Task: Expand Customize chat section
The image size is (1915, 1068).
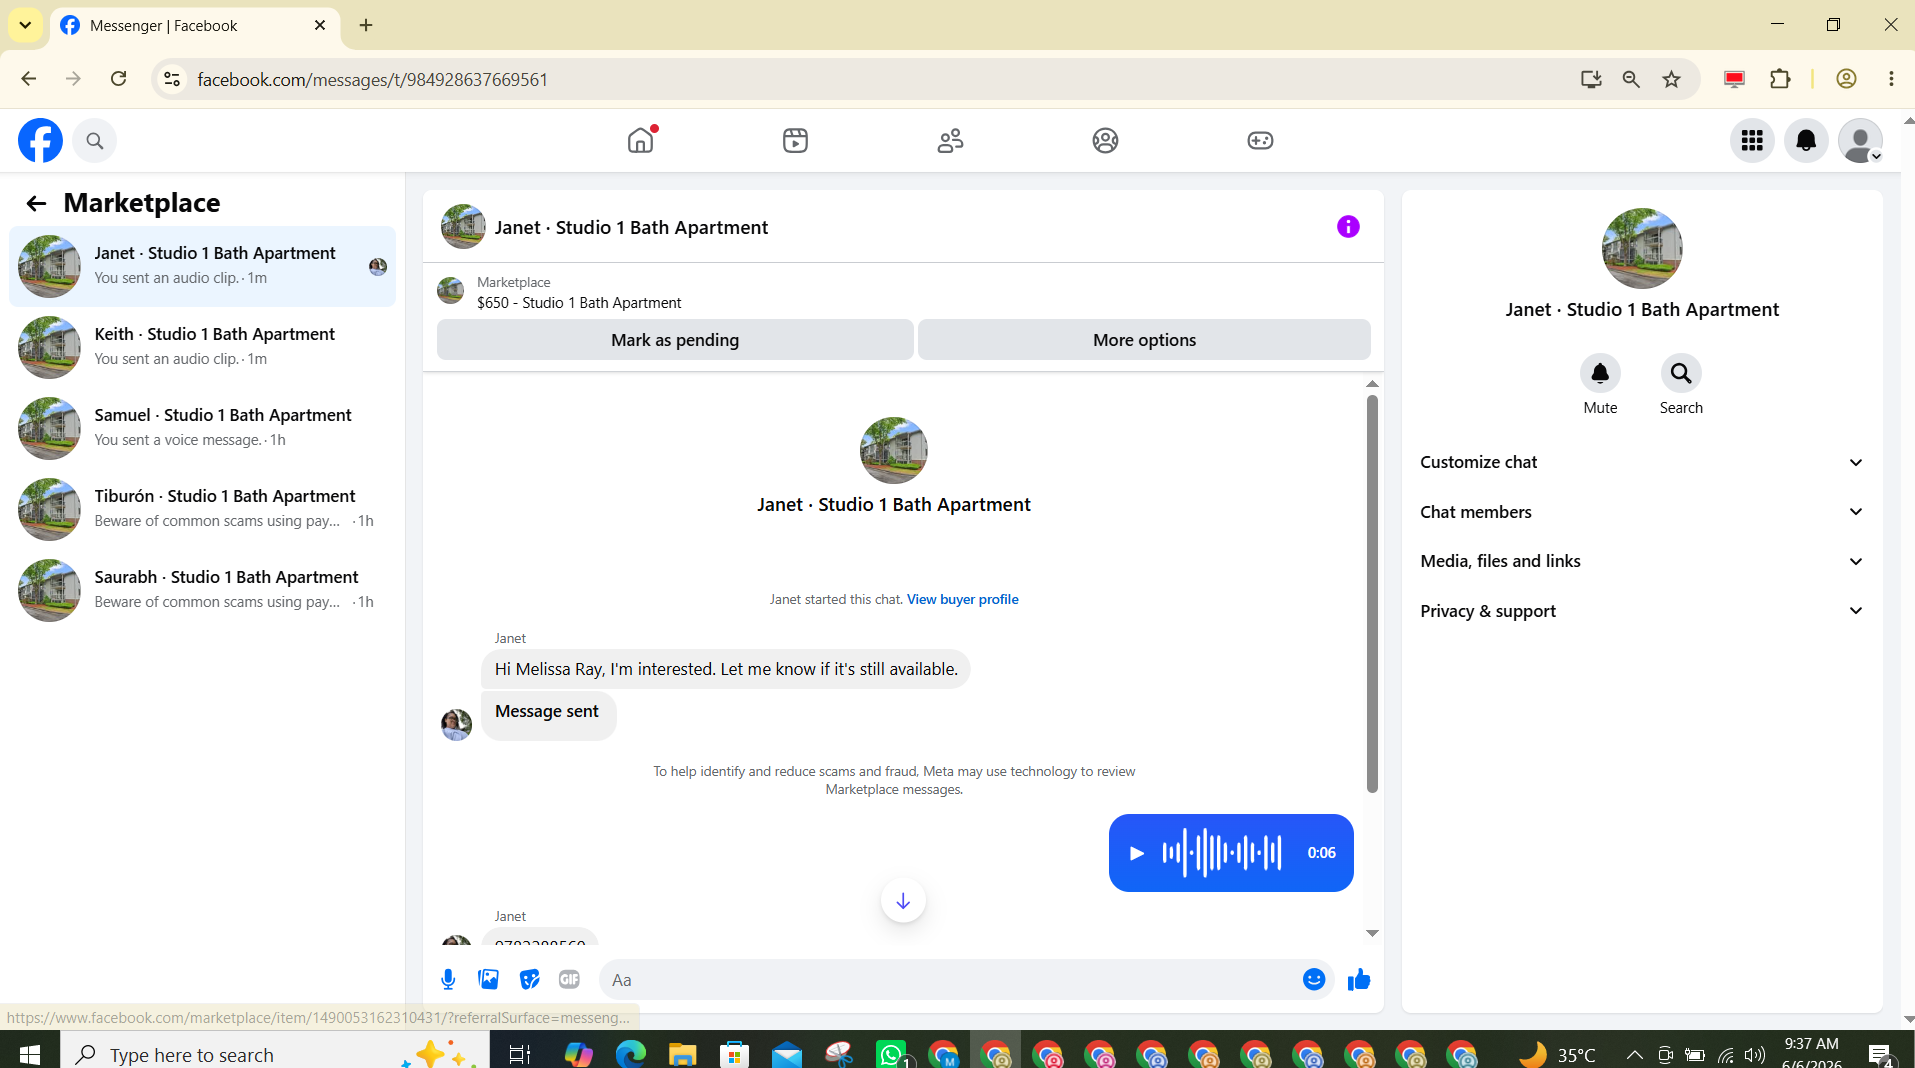Action: (1642, 462)
